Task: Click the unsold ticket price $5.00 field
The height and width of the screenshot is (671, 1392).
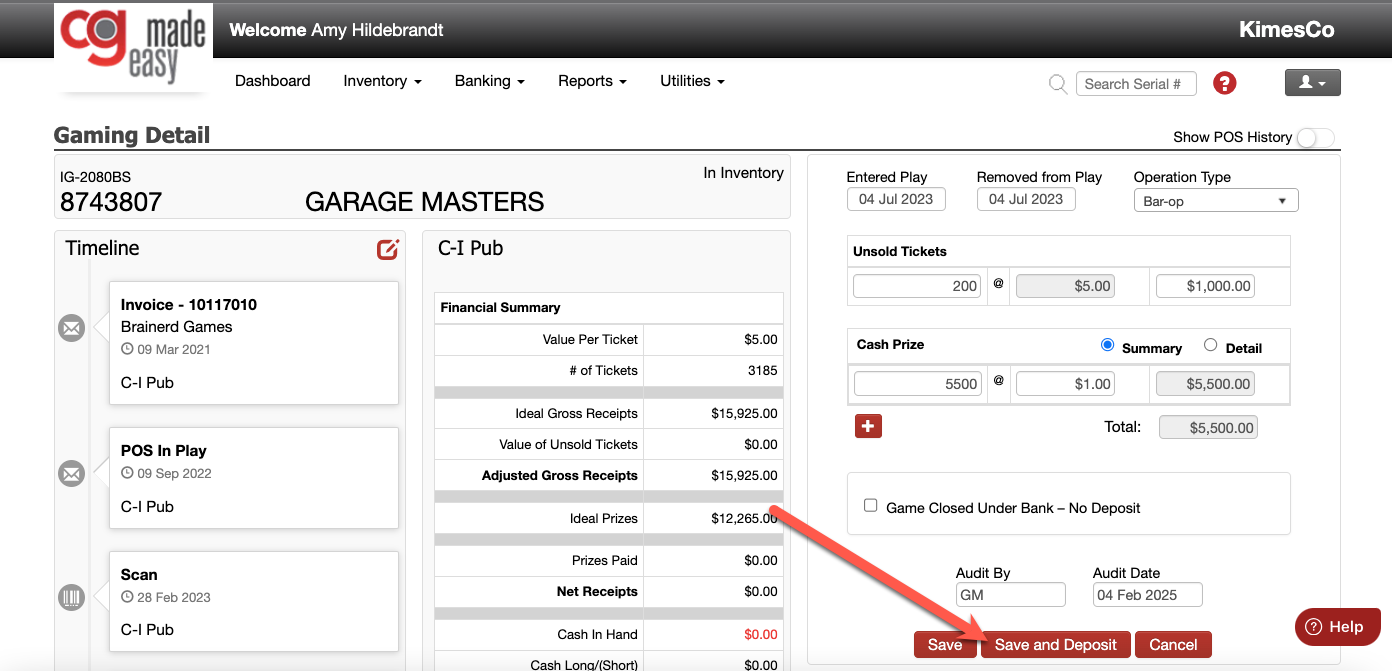Action: pyautogui.click(x=1065, y=286)
